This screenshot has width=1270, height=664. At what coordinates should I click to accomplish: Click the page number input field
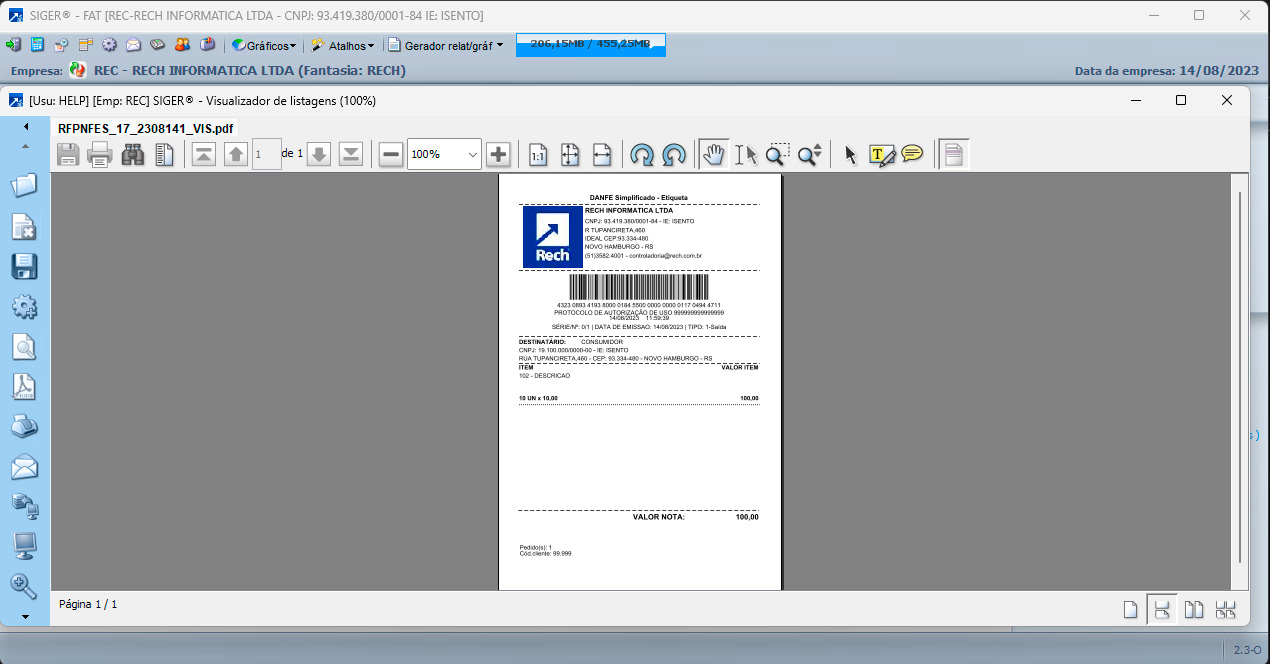(266, 154)
